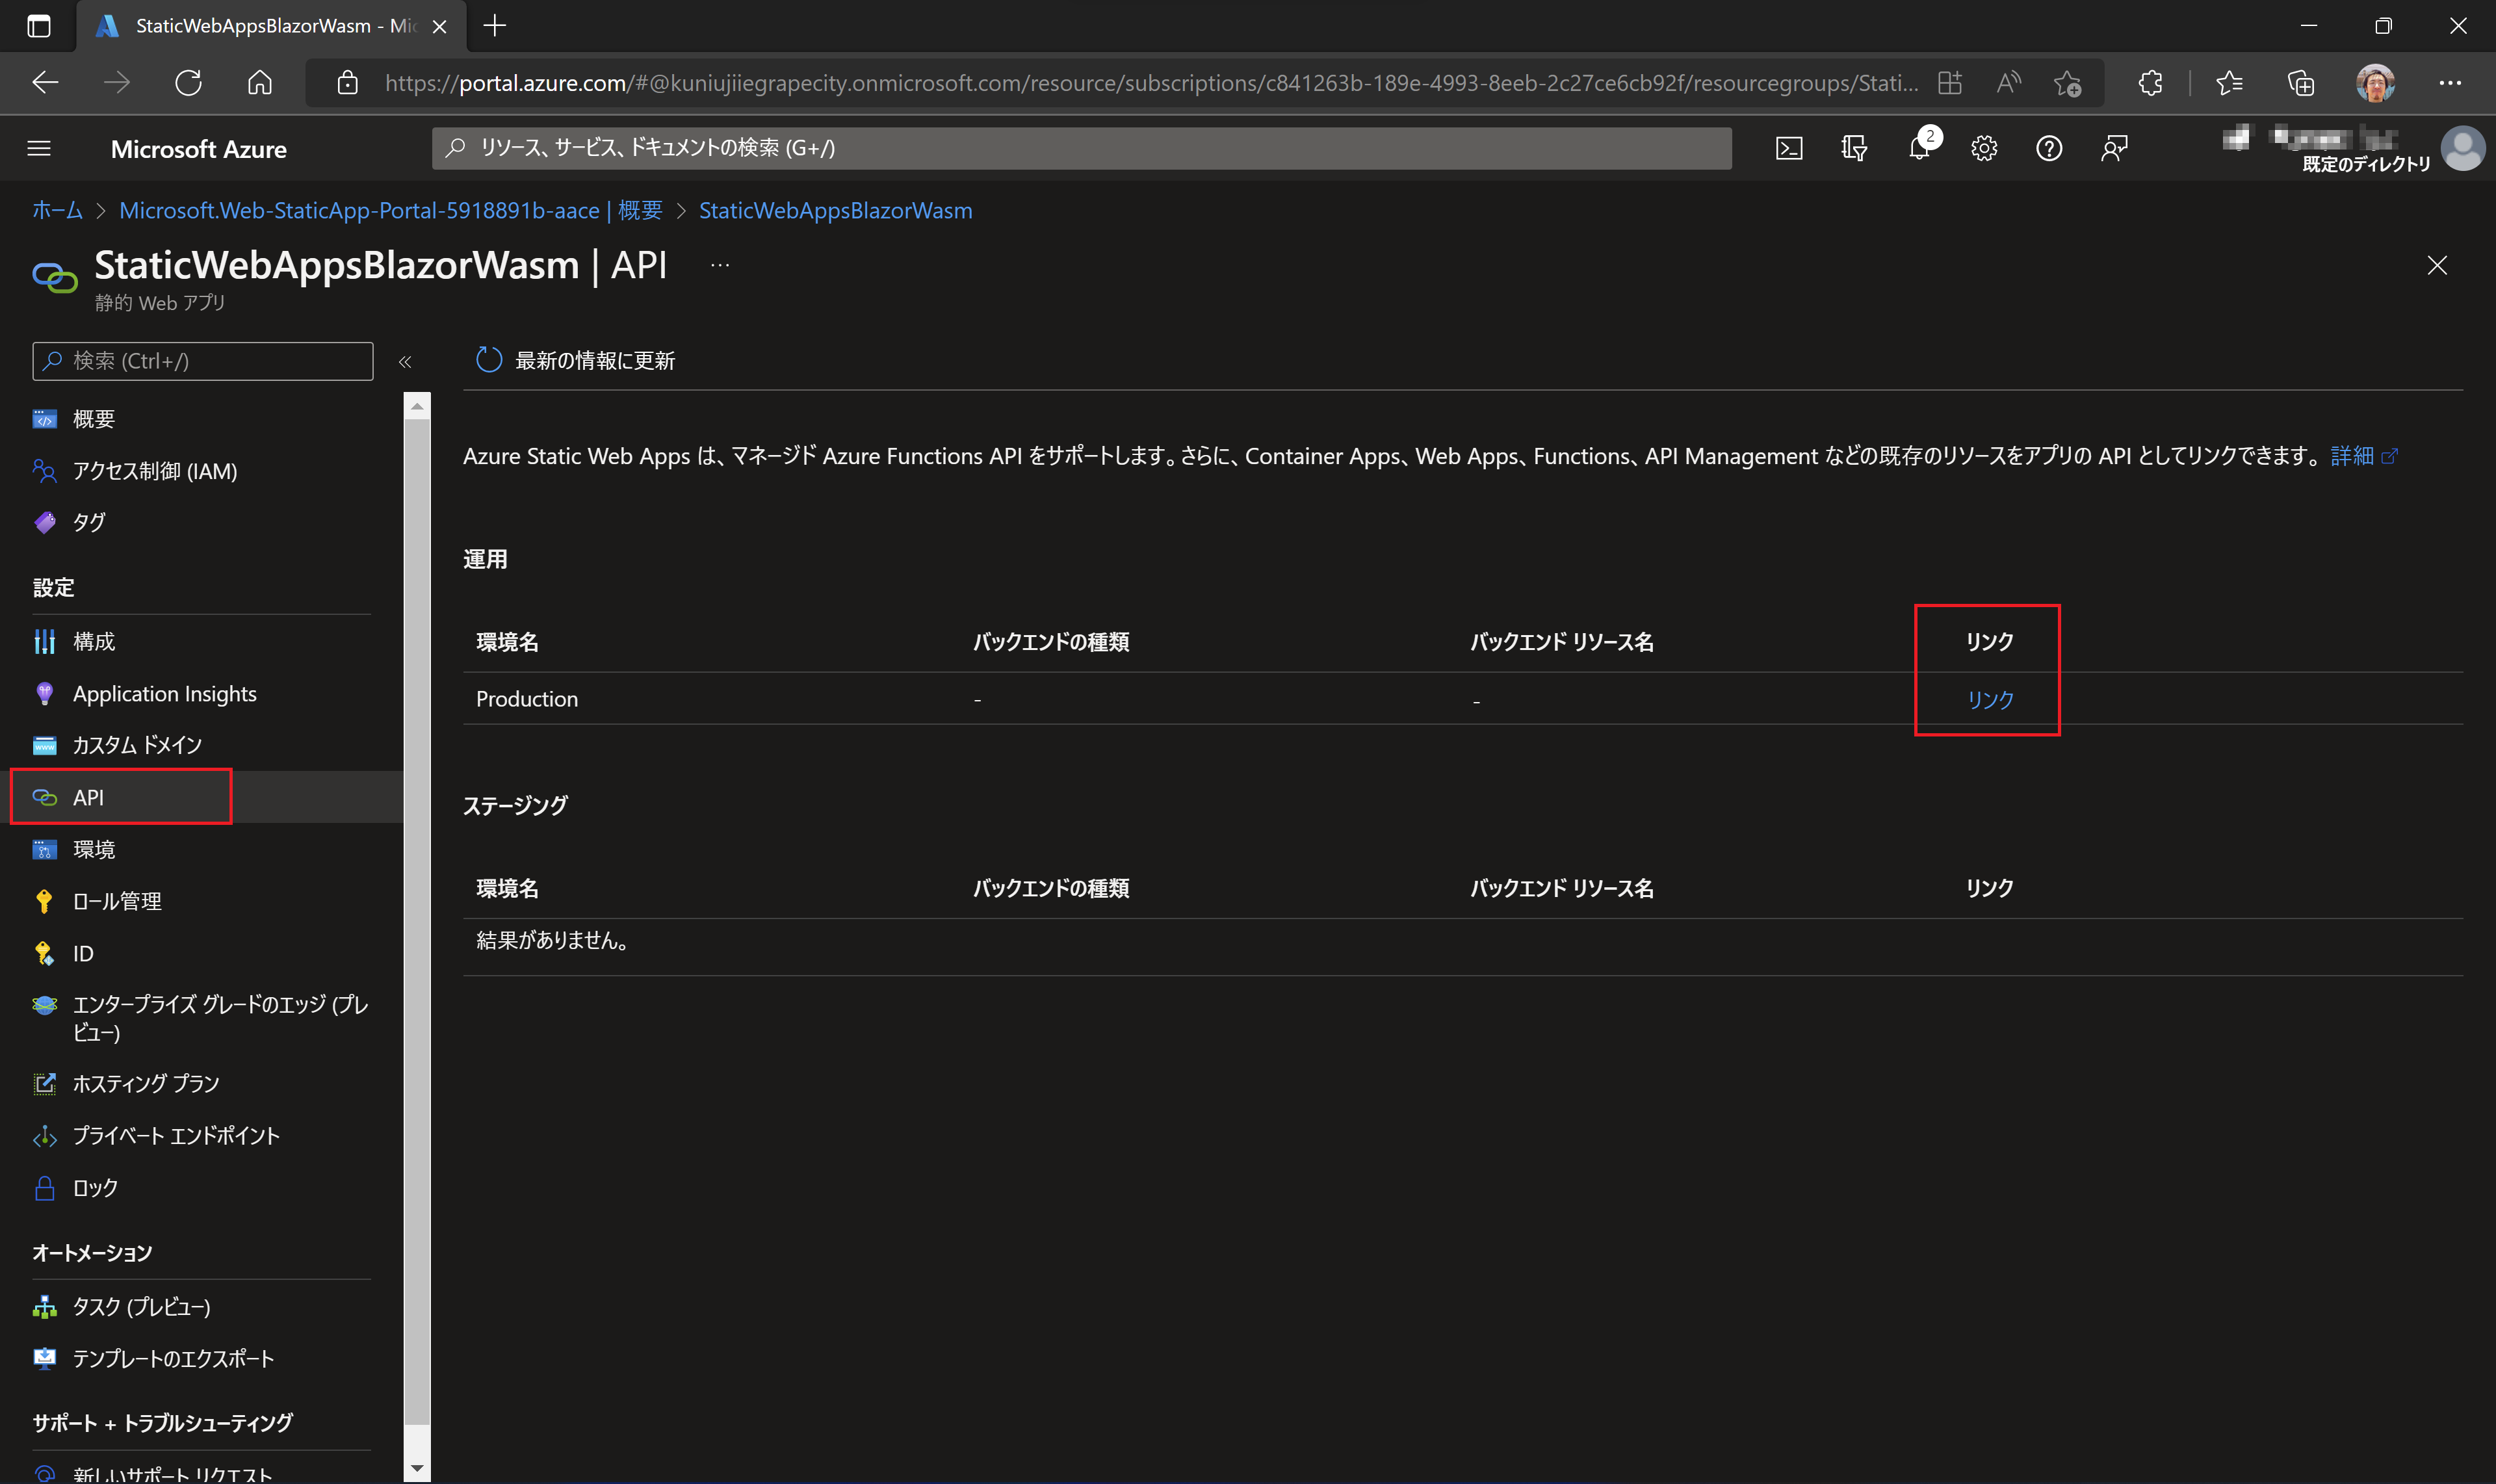Click the リンク link in Production row
This screenshot has width=2496, height=1484.
coord(1990,700)
